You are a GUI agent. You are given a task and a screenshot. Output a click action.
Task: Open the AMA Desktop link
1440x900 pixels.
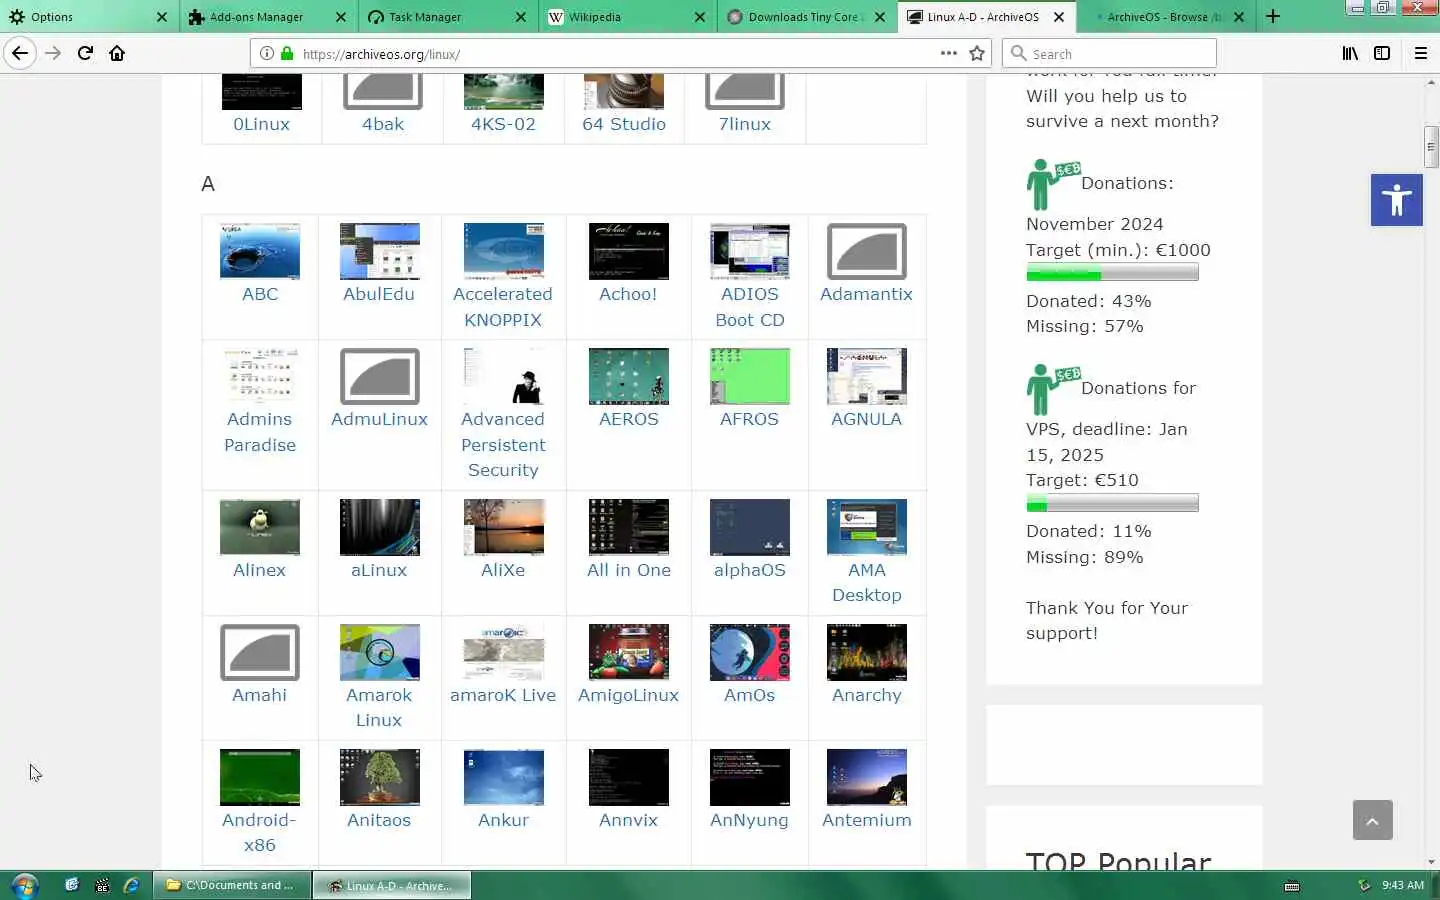[x=866, y=583]
